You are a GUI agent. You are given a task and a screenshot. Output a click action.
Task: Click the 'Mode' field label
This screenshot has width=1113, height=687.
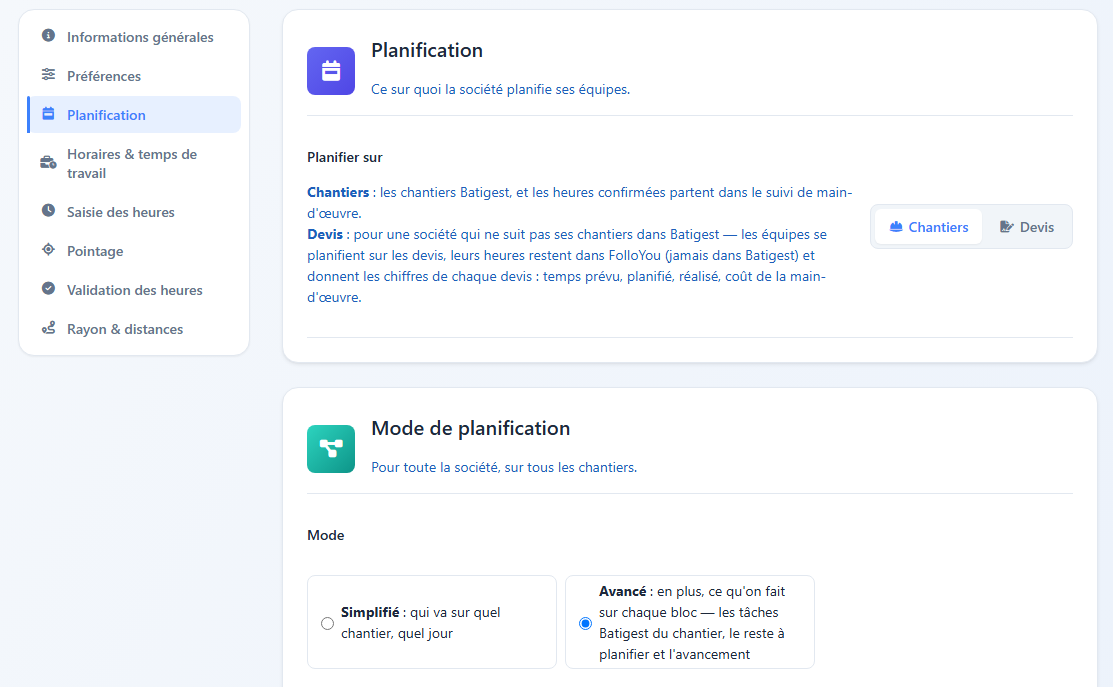[326, 535]
